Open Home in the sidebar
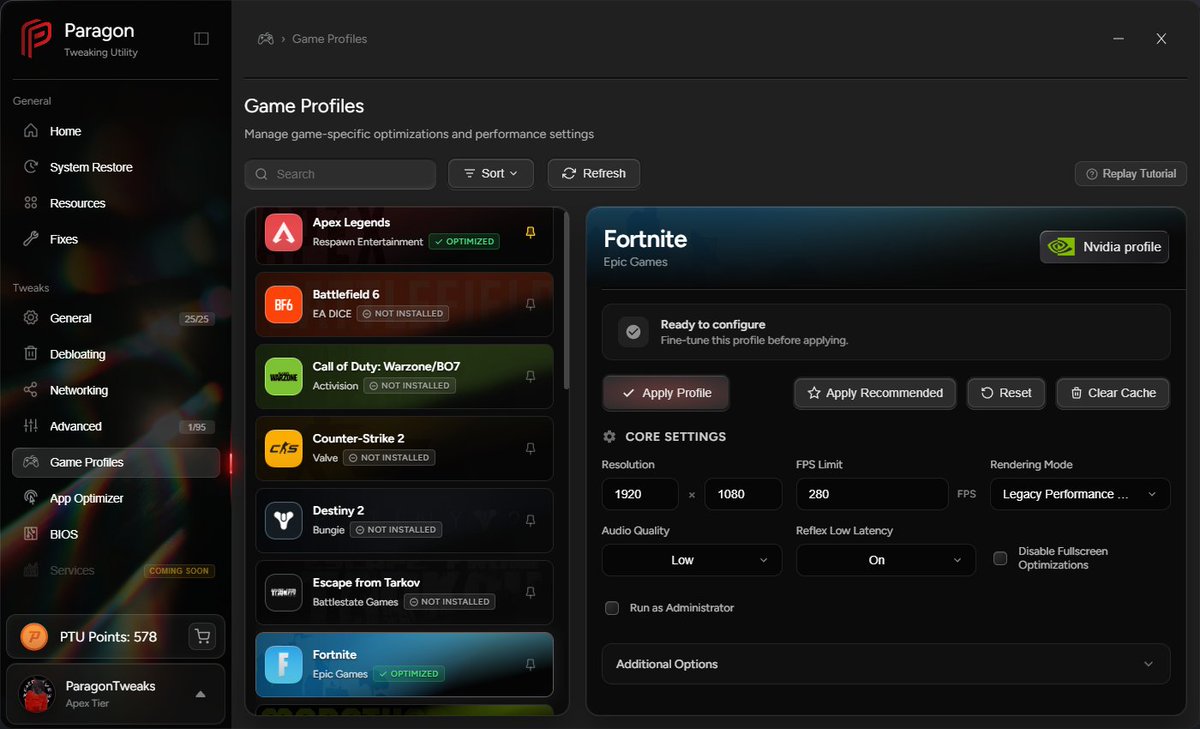The width and height of the screenshot is (1200, 729). pyautogui.click(x=116, y=131)
